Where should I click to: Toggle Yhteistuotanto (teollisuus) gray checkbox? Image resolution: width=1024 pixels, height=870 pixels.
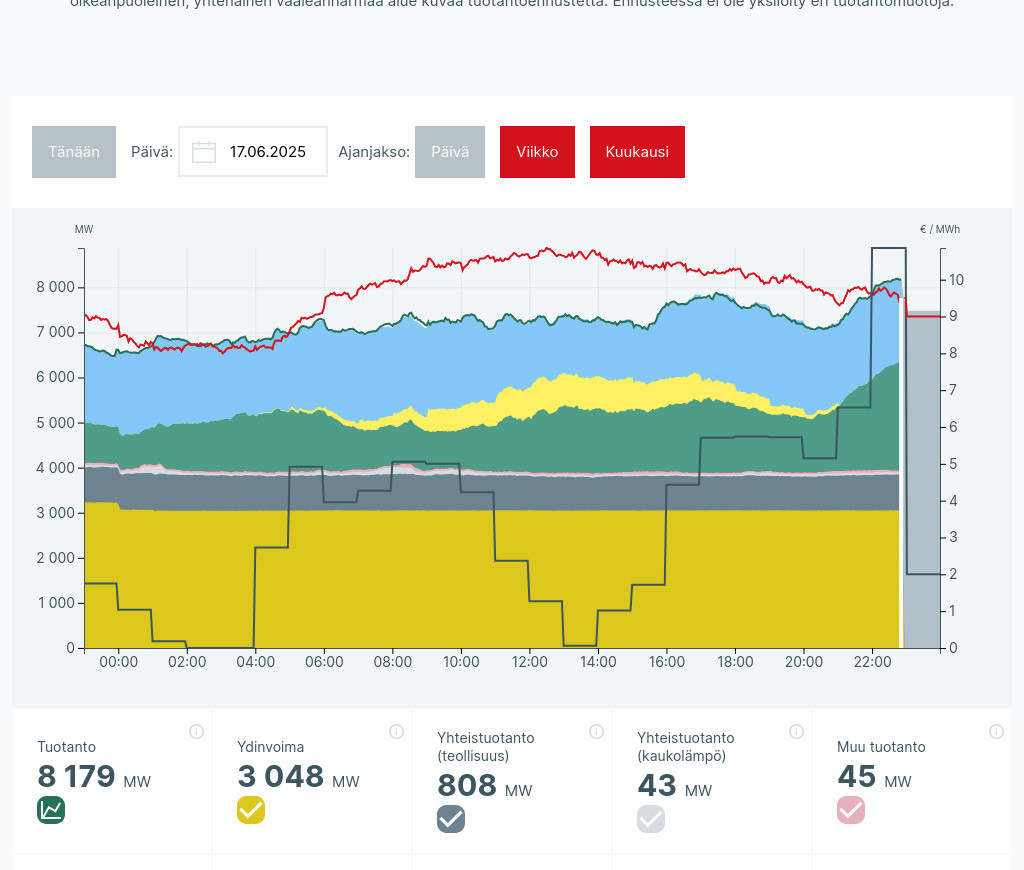[451, 819]
